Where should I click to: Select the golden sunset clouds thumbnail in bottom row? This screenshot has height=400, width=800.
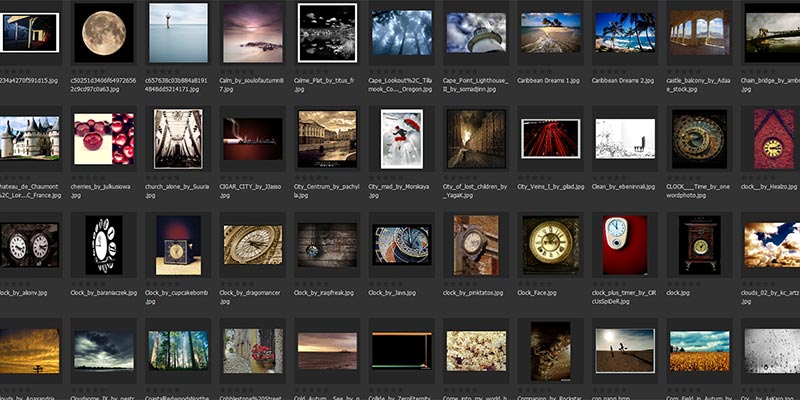(30, 351)
